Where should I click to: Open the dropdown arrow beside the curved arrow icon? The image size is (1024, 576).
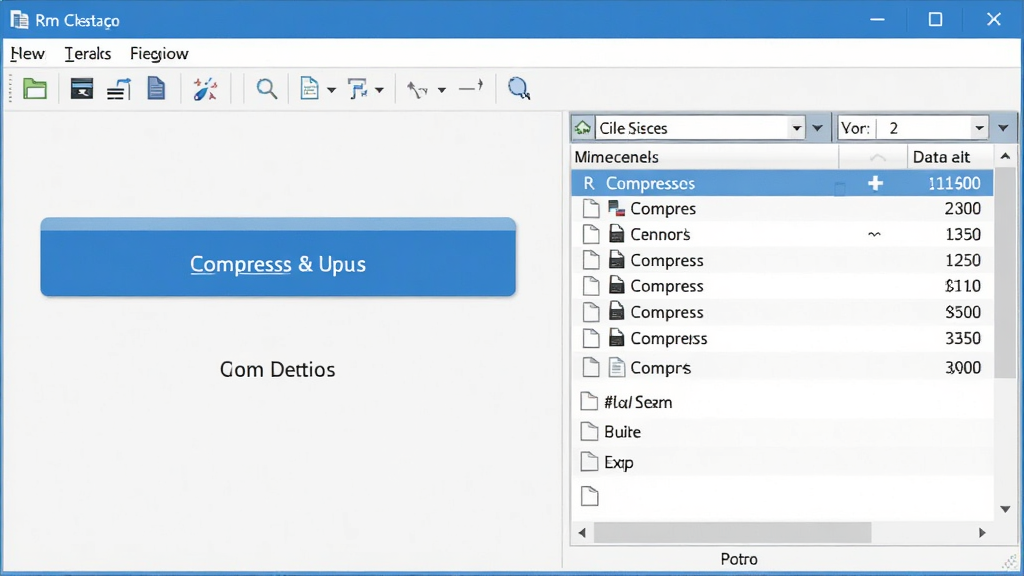(x=441, y=90)
